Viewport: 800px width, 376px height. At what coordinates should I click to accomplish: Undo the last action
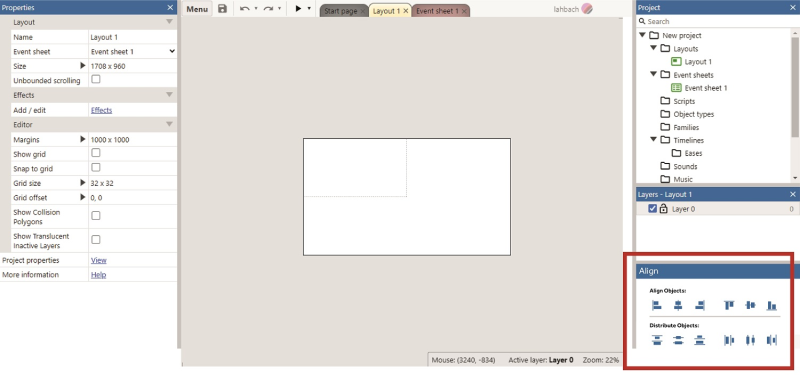(245, 9)
